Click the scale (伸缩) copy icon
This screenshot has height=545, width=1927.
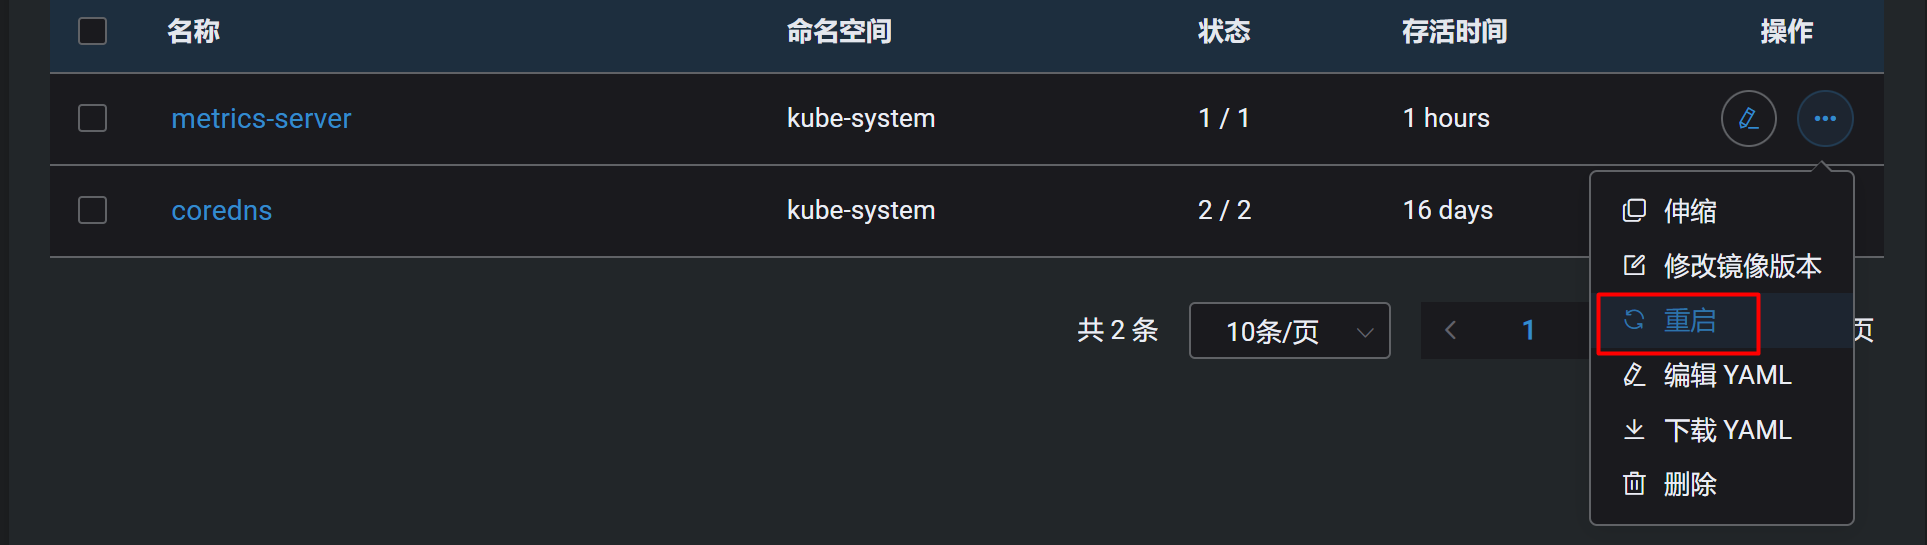coord(1634,211)
